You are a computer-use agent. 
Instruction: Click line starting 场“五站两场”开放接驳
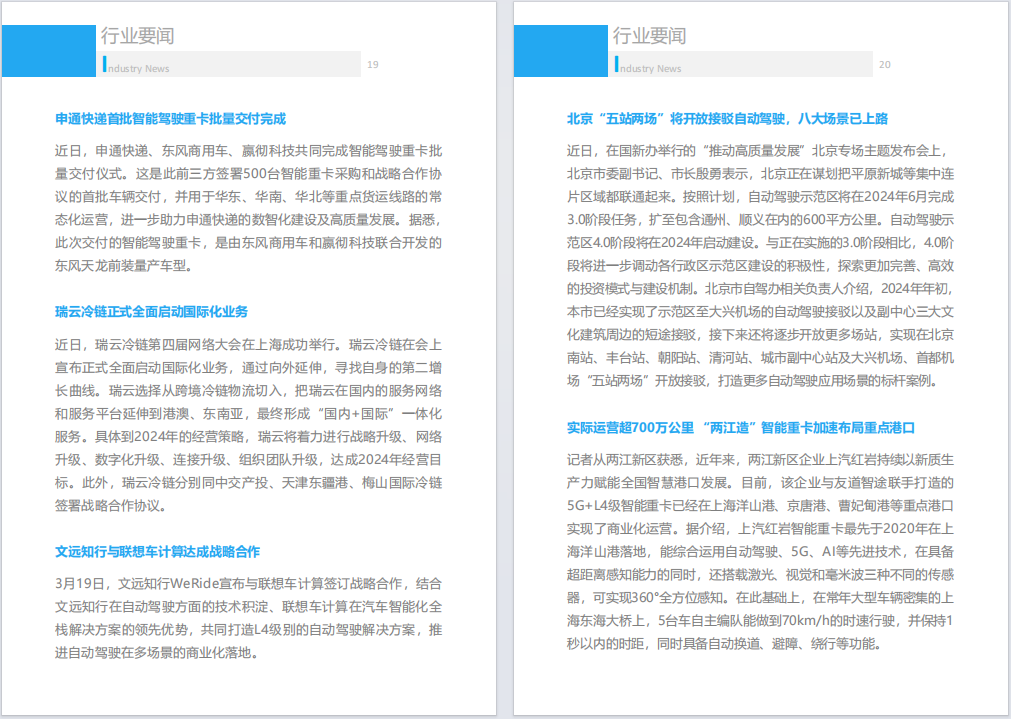pyautogui.click(x=752, y=381)
